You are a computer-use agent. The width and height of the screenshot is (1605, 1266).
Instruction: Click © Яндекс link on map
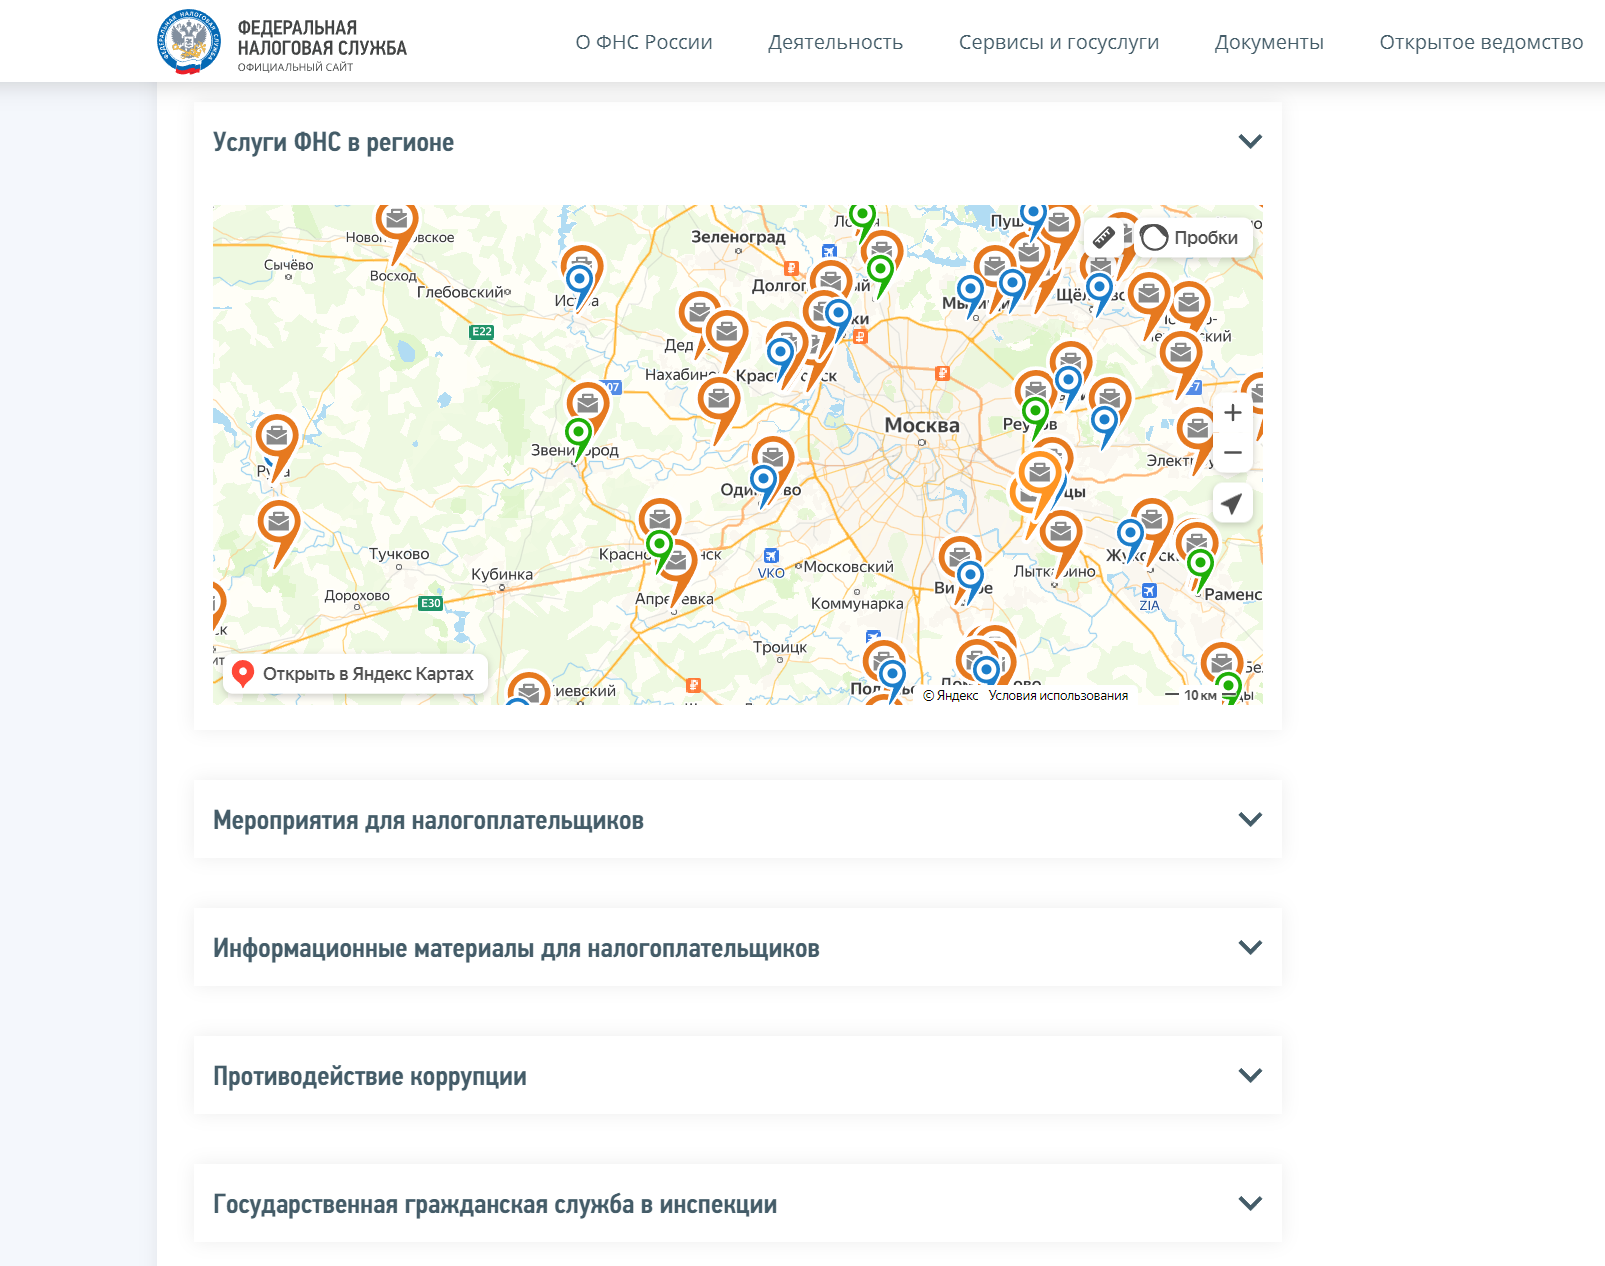[951, 696]
